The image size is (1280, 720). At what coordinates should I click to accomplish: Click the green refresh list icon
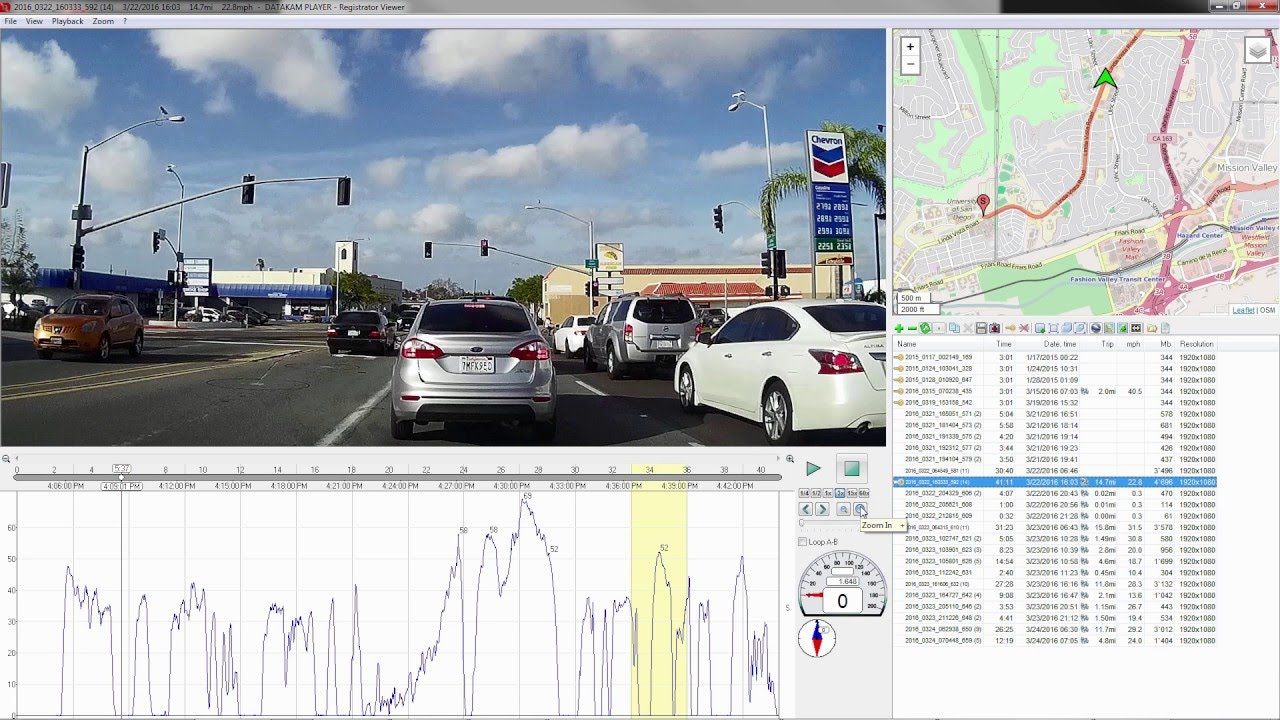click(x=926, y=328)
